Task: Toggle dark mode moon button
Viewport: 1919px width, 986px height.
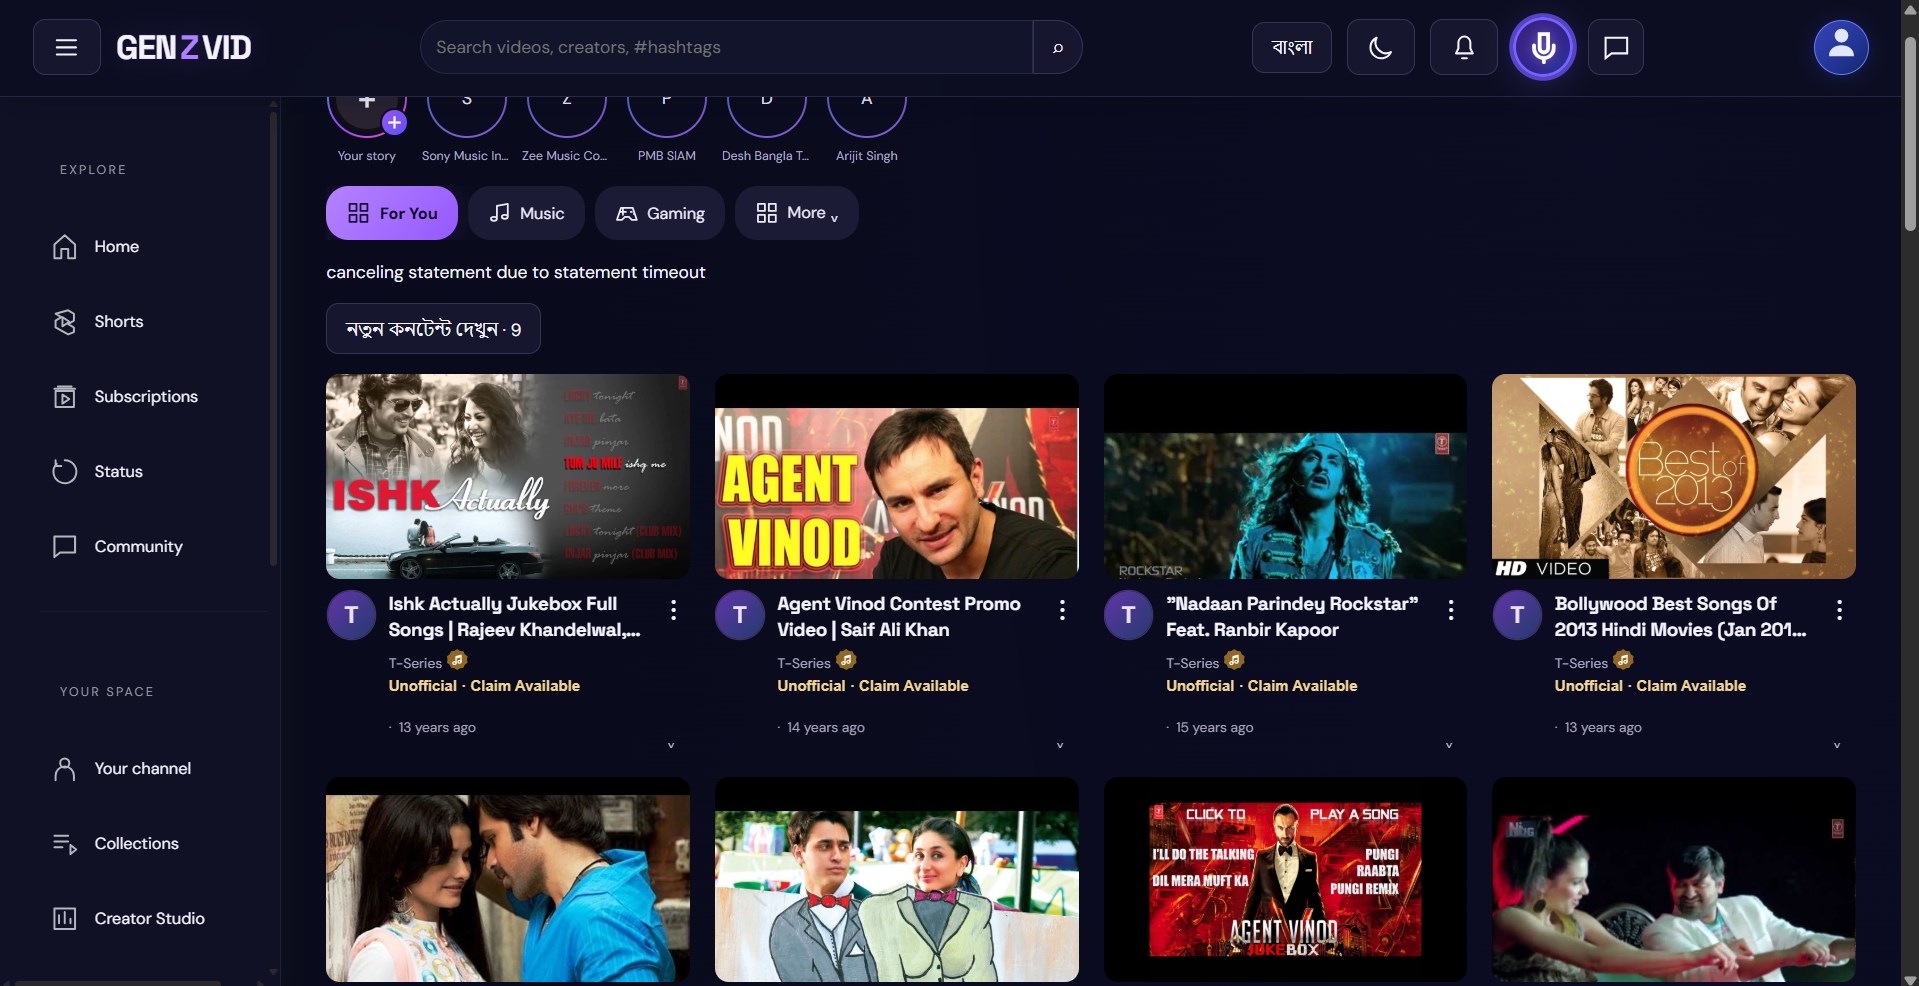Action: point(1380,47)
